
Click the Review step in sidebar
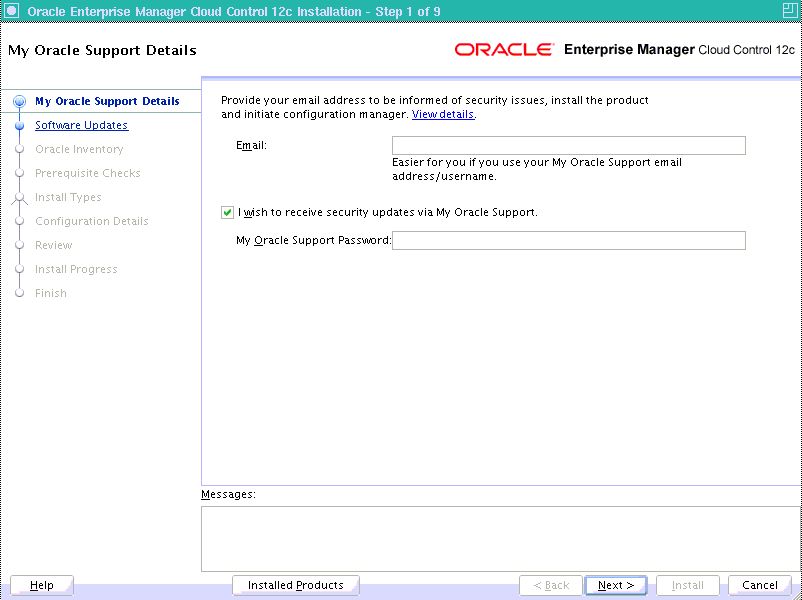[x=53, y=245]
